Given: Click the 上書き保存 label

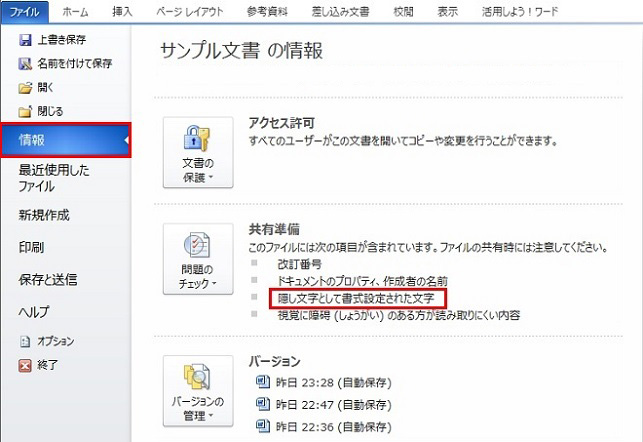Looking at the screenshot, I should [62, 40].
